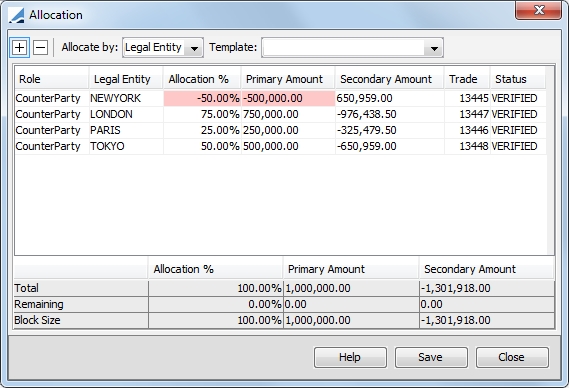Screen dimensions: 569x388
Task: Close the Allocation window with X
Action: click(539, 10)
